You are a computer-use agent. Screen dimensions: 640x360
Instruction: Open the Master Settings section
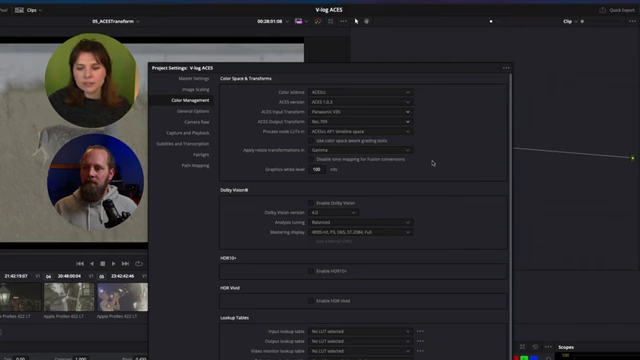193,78
